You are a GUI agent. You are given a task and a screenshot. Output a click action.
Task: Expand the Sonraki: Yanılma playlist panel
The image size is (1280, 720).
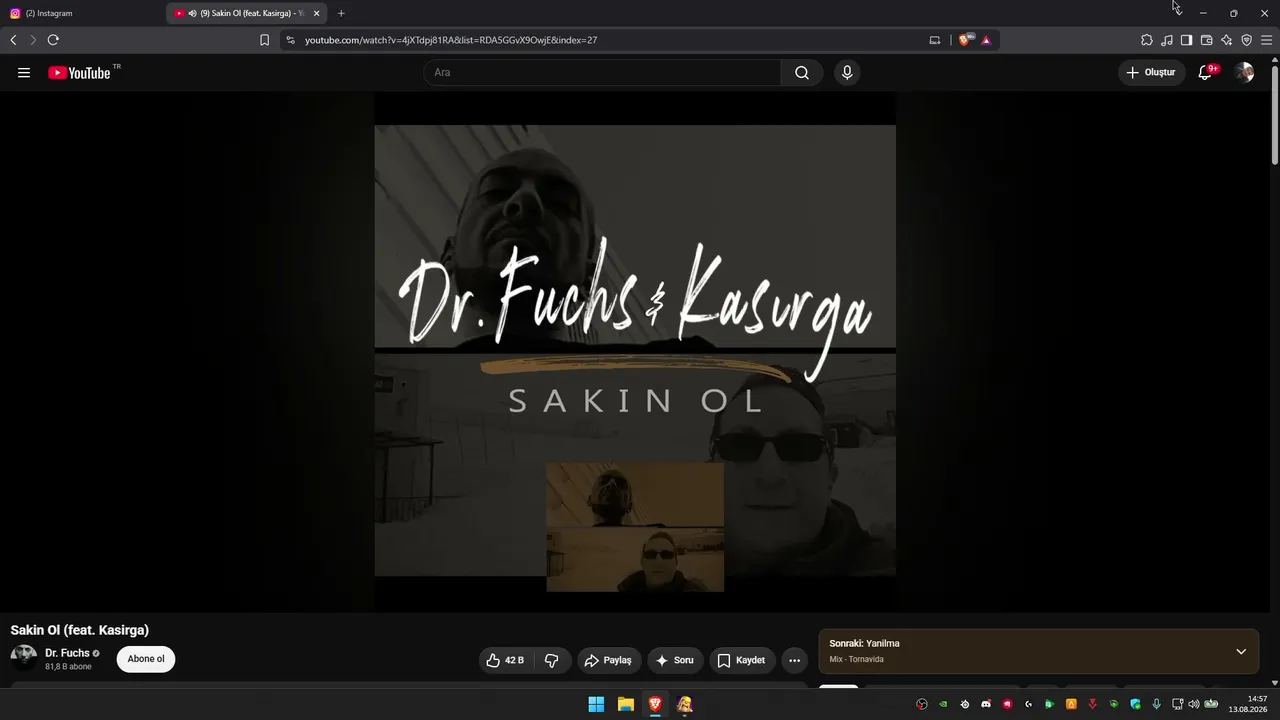point(1241,651)
